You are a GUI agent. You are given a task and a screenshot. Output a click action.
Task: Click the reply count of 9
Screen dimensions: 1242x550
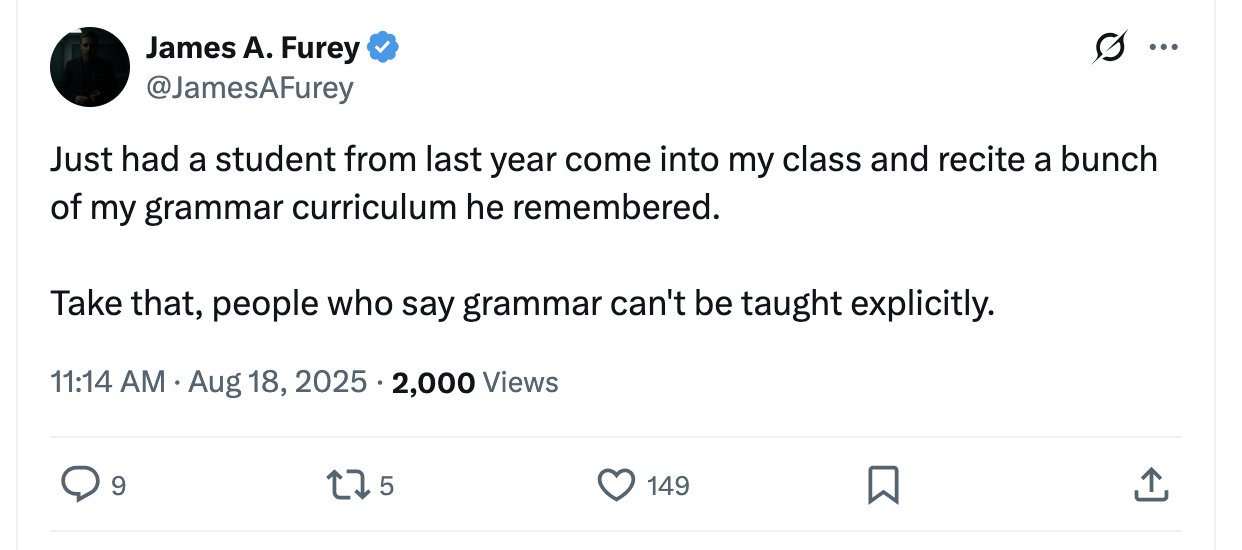118,487
